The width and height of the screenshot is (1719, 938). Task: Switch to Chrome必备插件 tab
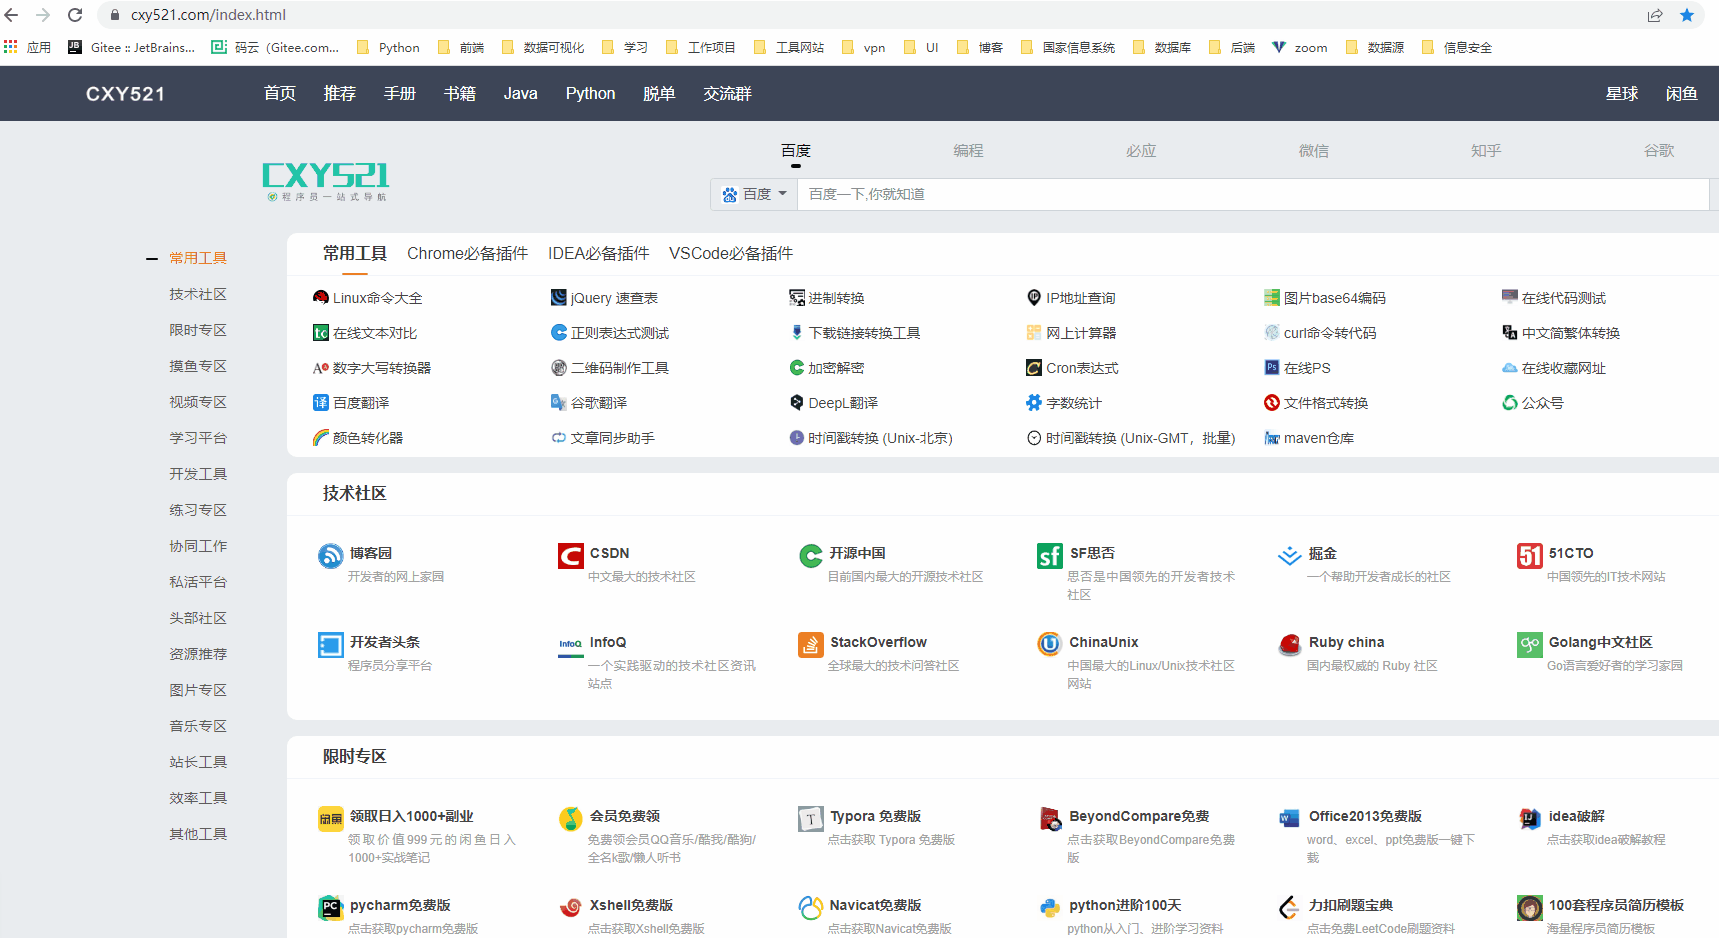pyautogui.click(x=467, y=254)
